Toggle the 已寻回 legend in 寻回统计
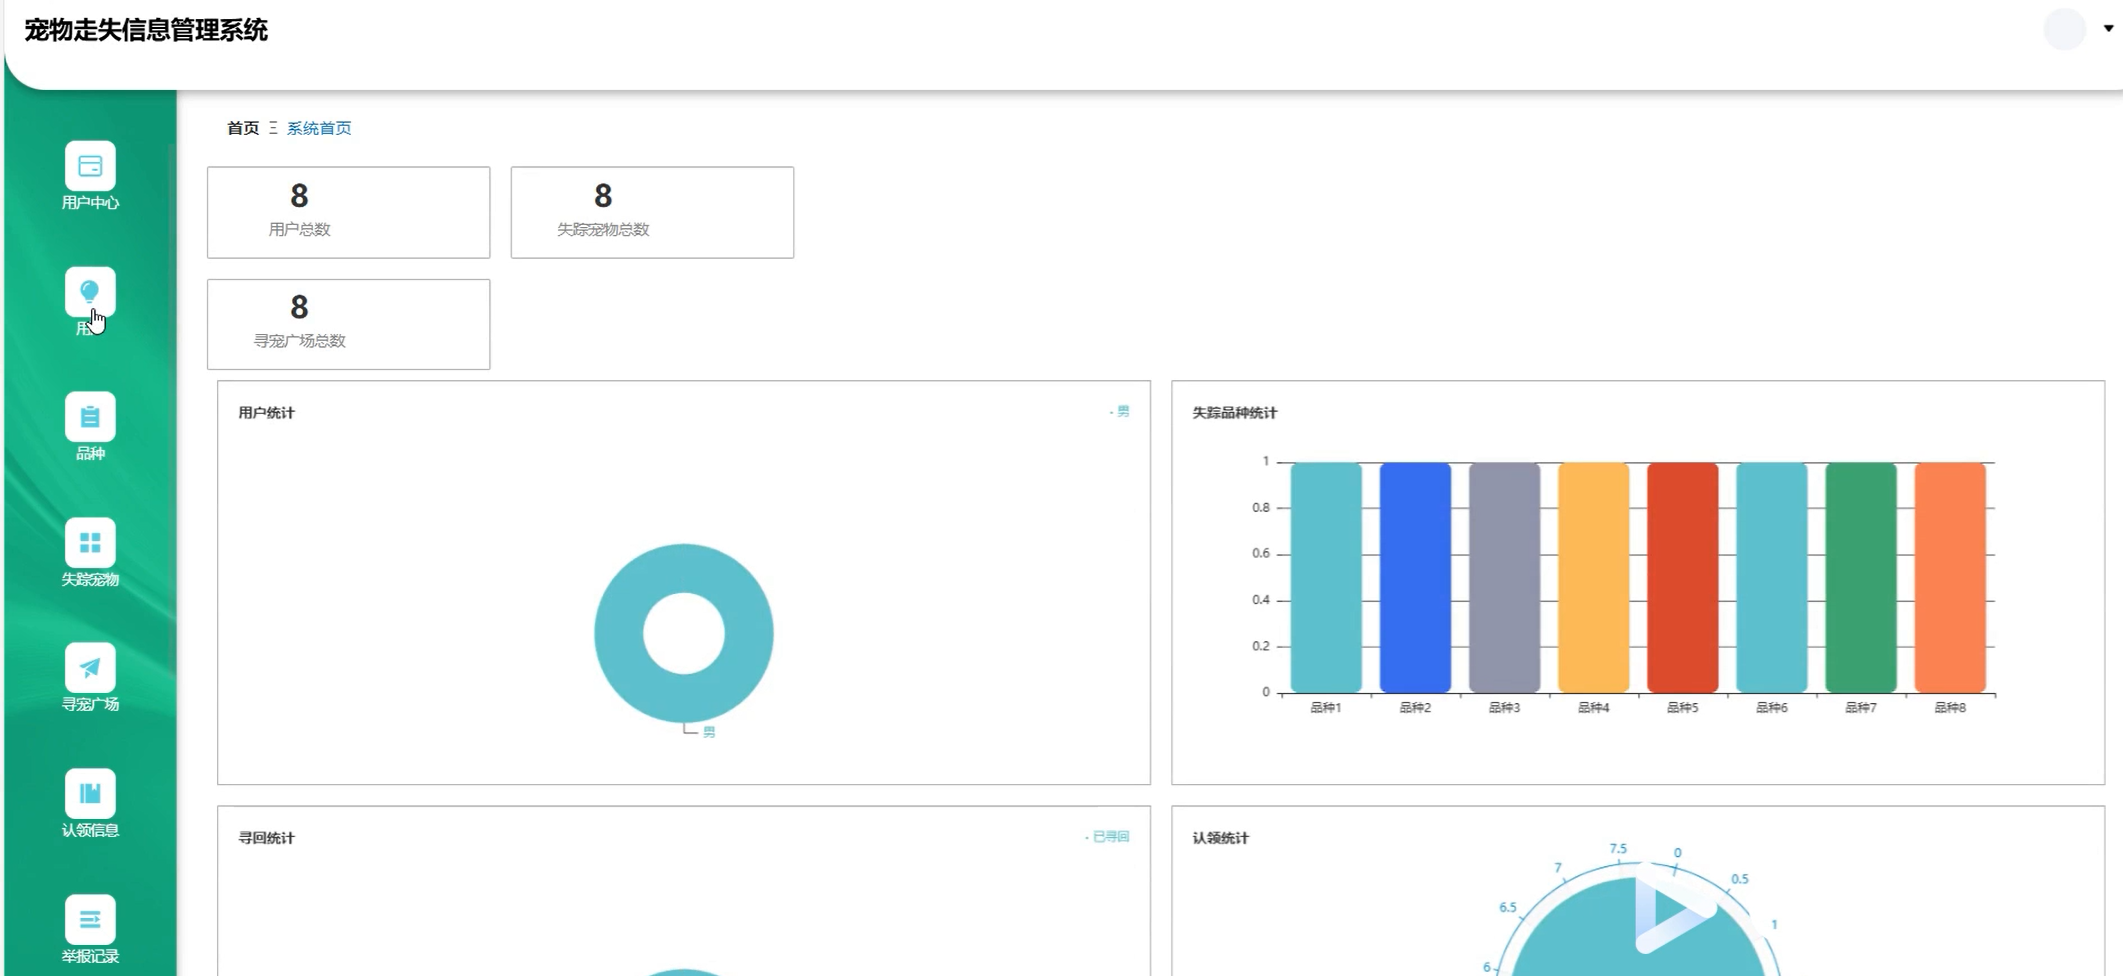The height and width of the screenshot is (976, 2123). tap(1107, 837)
